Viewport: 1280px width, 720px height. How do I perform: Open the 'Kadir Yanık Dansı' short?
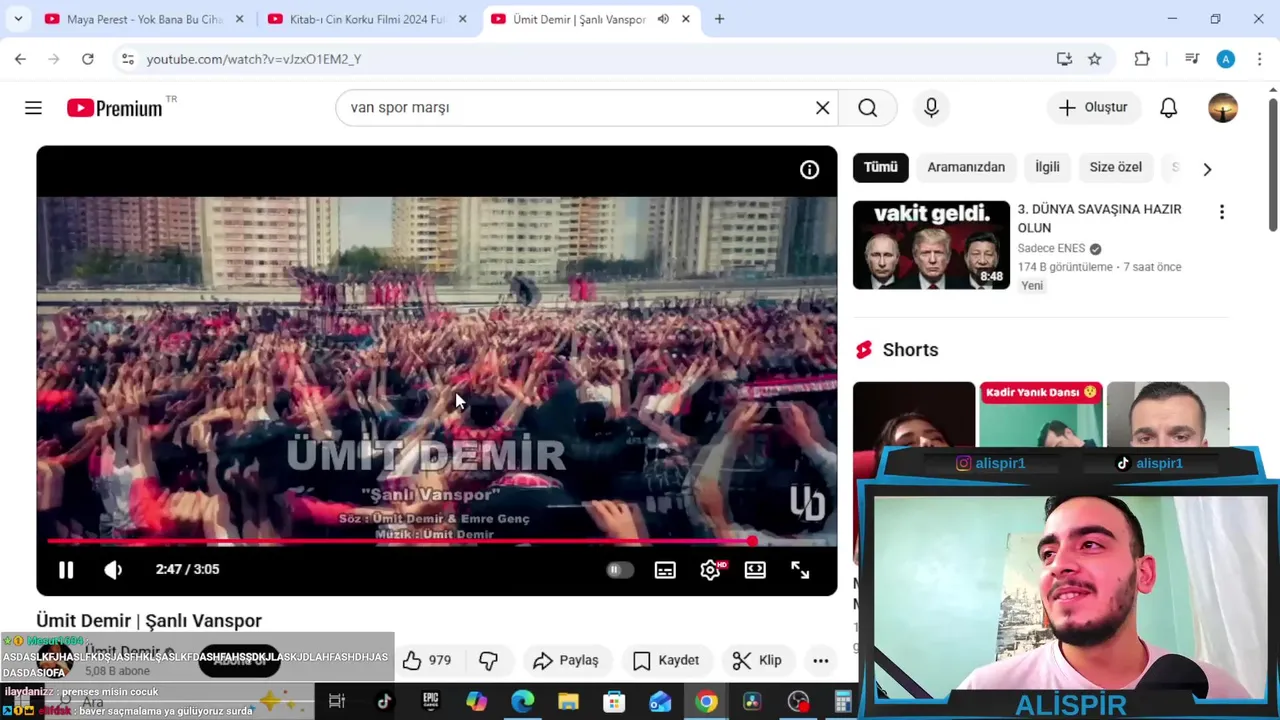click(1040, 414)
